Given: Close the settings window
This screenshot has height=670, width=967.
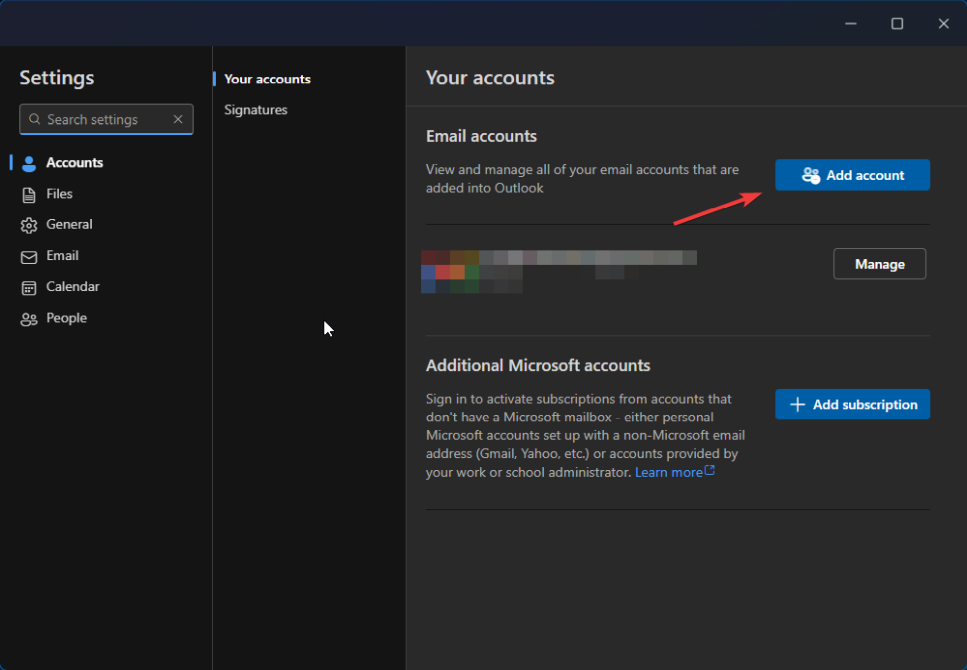Looking at the screenshot, I should click(944, 23).
